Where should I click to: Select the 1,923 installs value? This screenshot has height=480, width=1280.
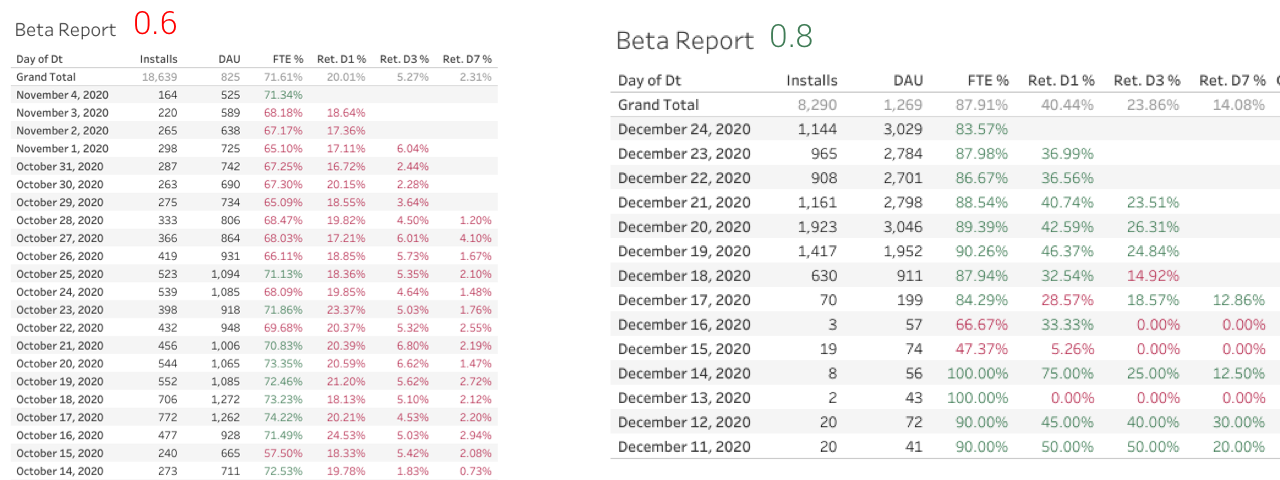coord(818,227)
